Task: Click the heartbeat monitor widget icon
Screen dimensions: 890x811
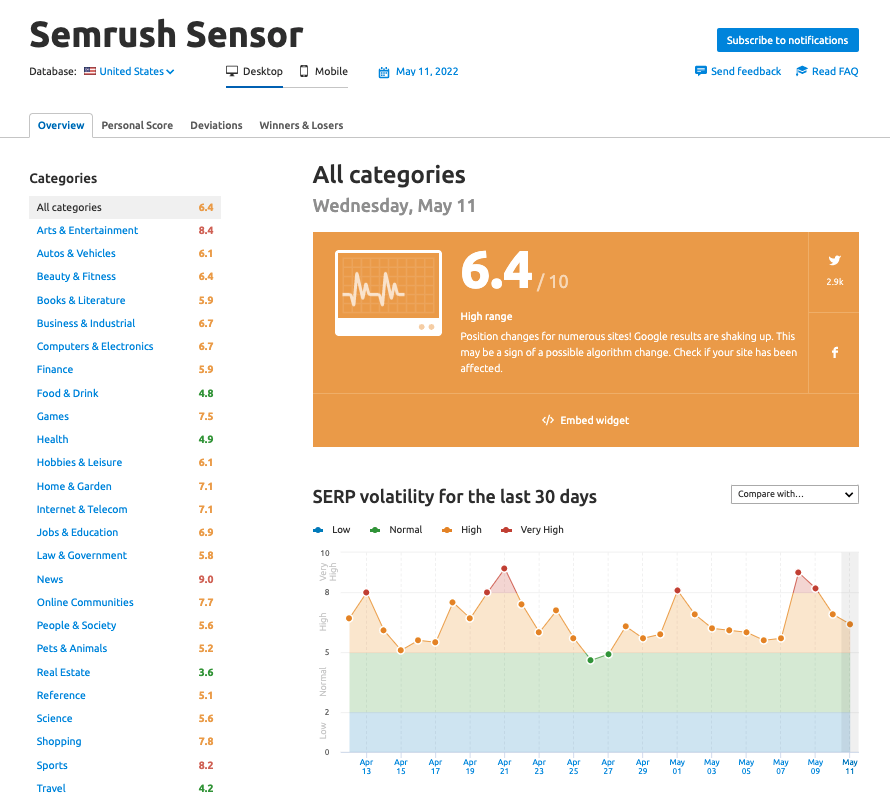Action: (x=388, y=292)
